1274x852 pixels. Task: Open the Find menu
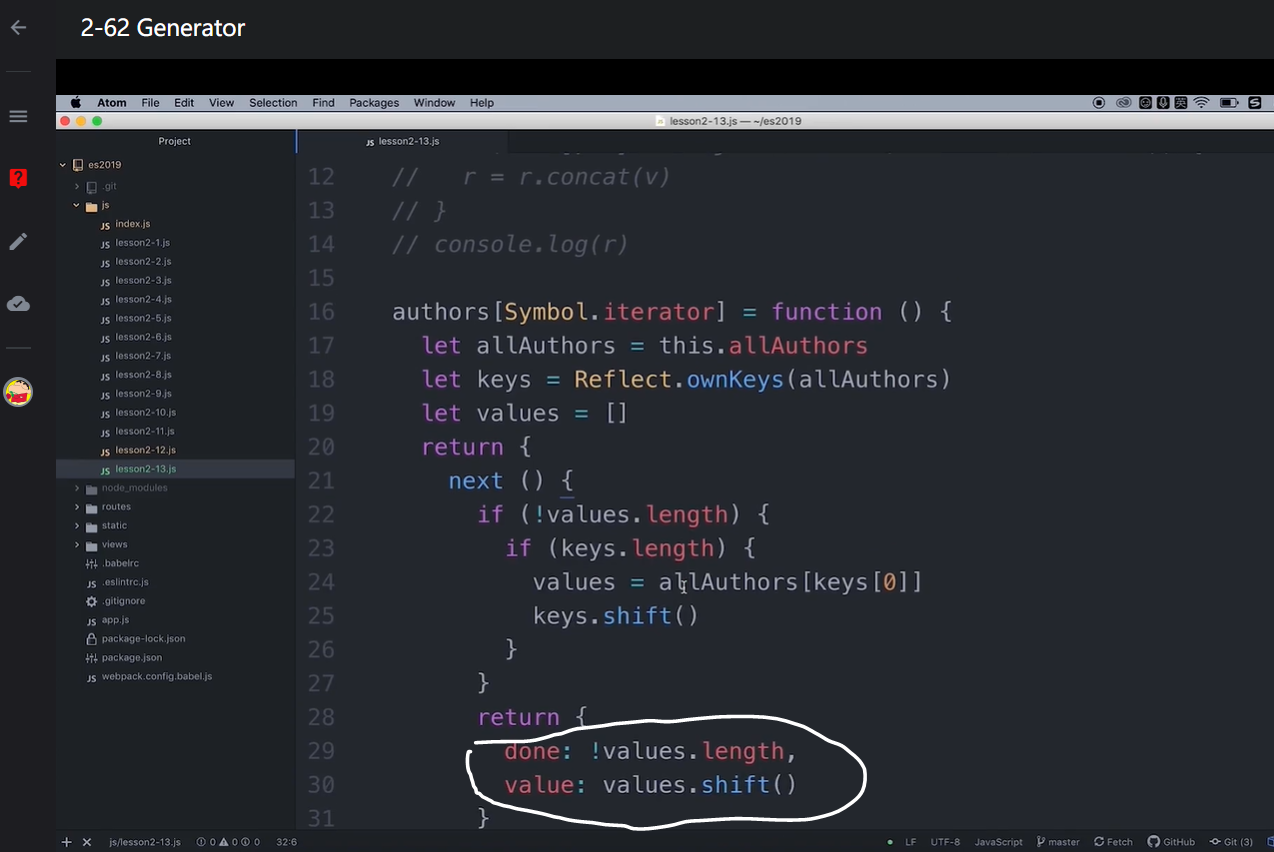323,102
